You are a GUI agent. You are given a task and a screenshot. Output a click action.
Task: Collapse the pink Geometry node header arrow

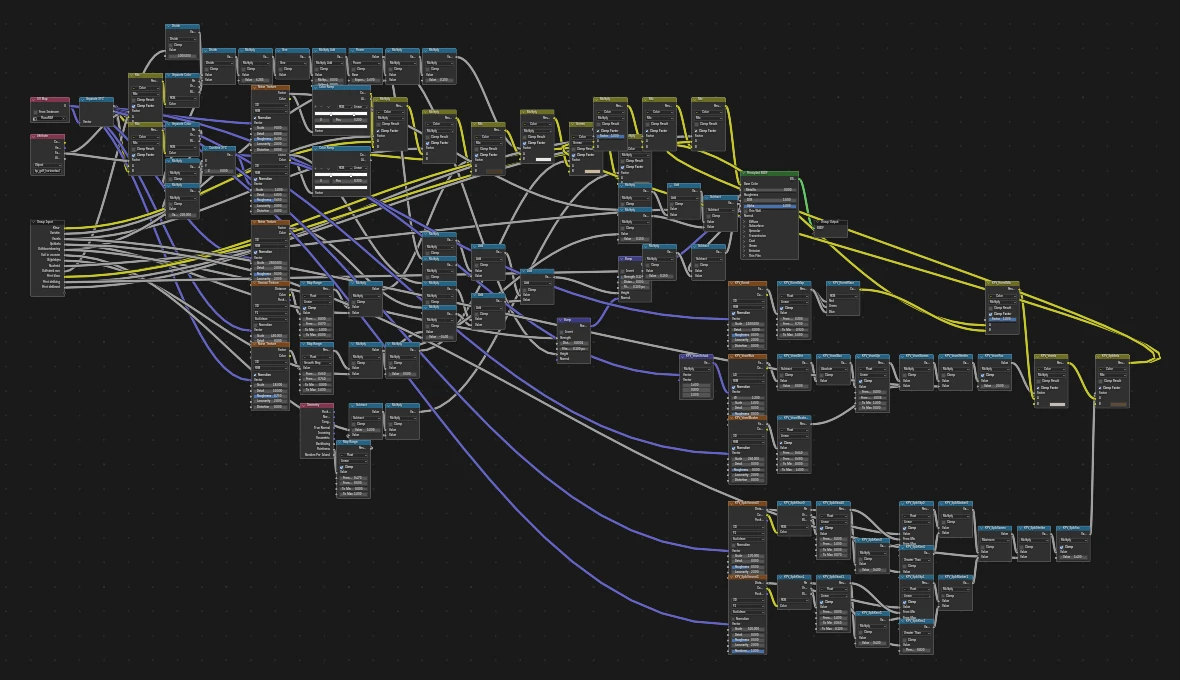tap(304, 405)
